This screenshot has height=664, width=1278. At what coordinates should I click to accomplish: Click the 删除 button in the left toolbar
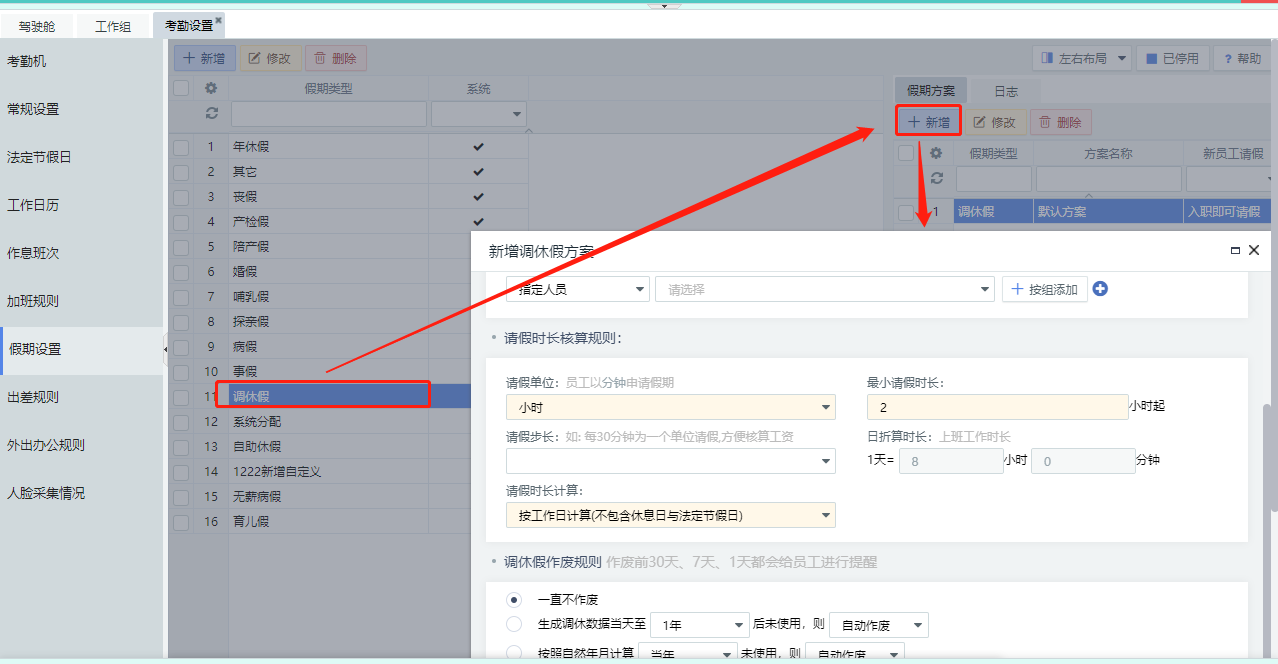335,58
